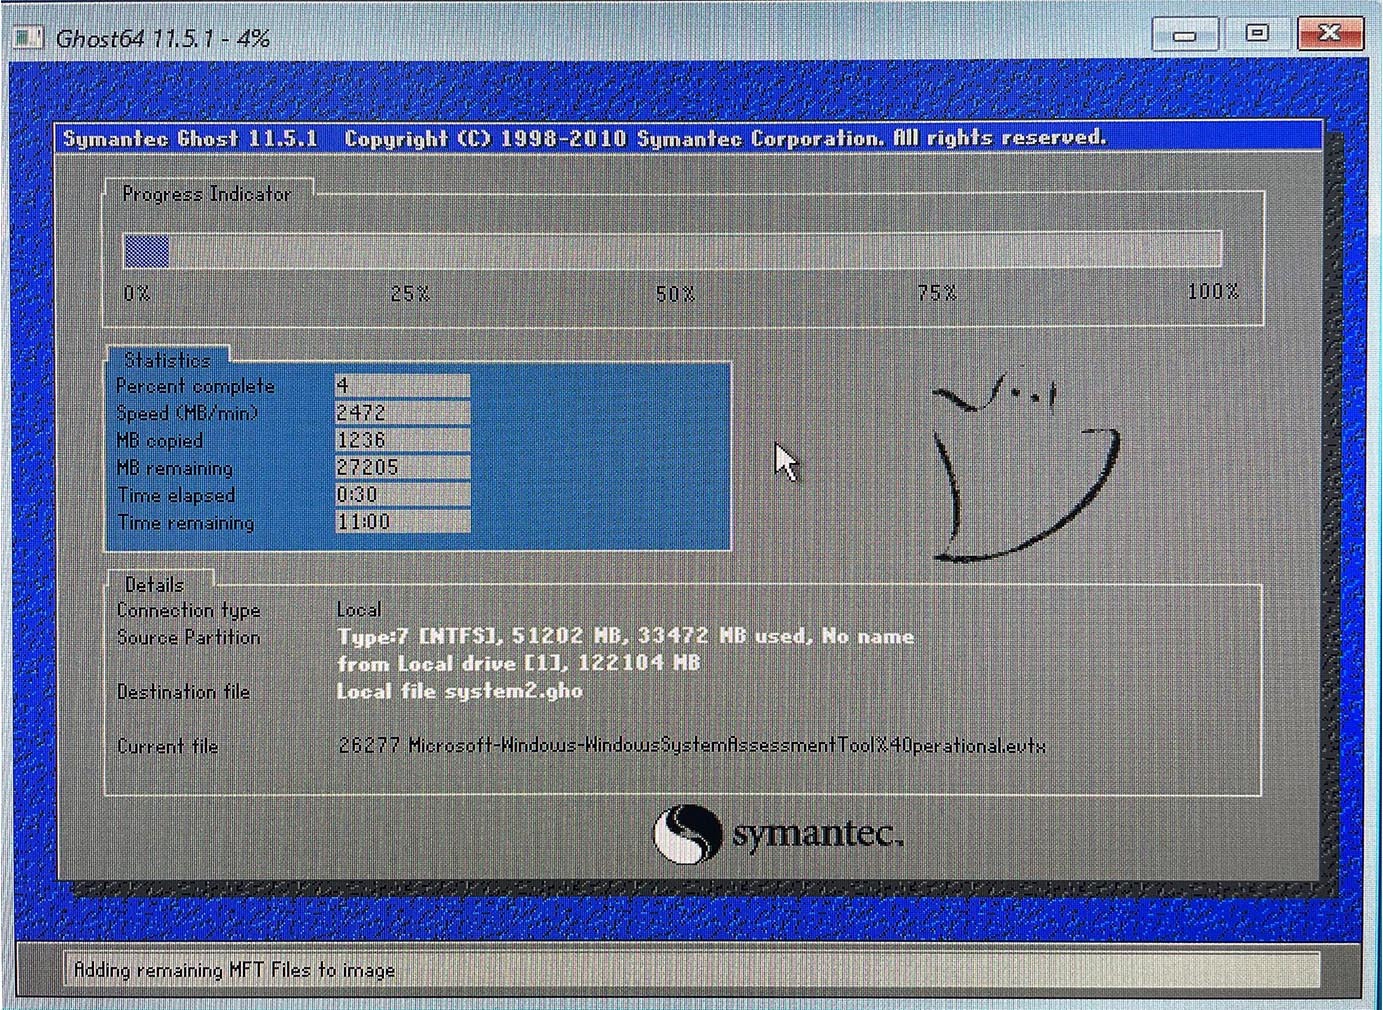Click the Destination file system2.gho text
This screenshot has height=1010, width=1383.
(459, 692)
